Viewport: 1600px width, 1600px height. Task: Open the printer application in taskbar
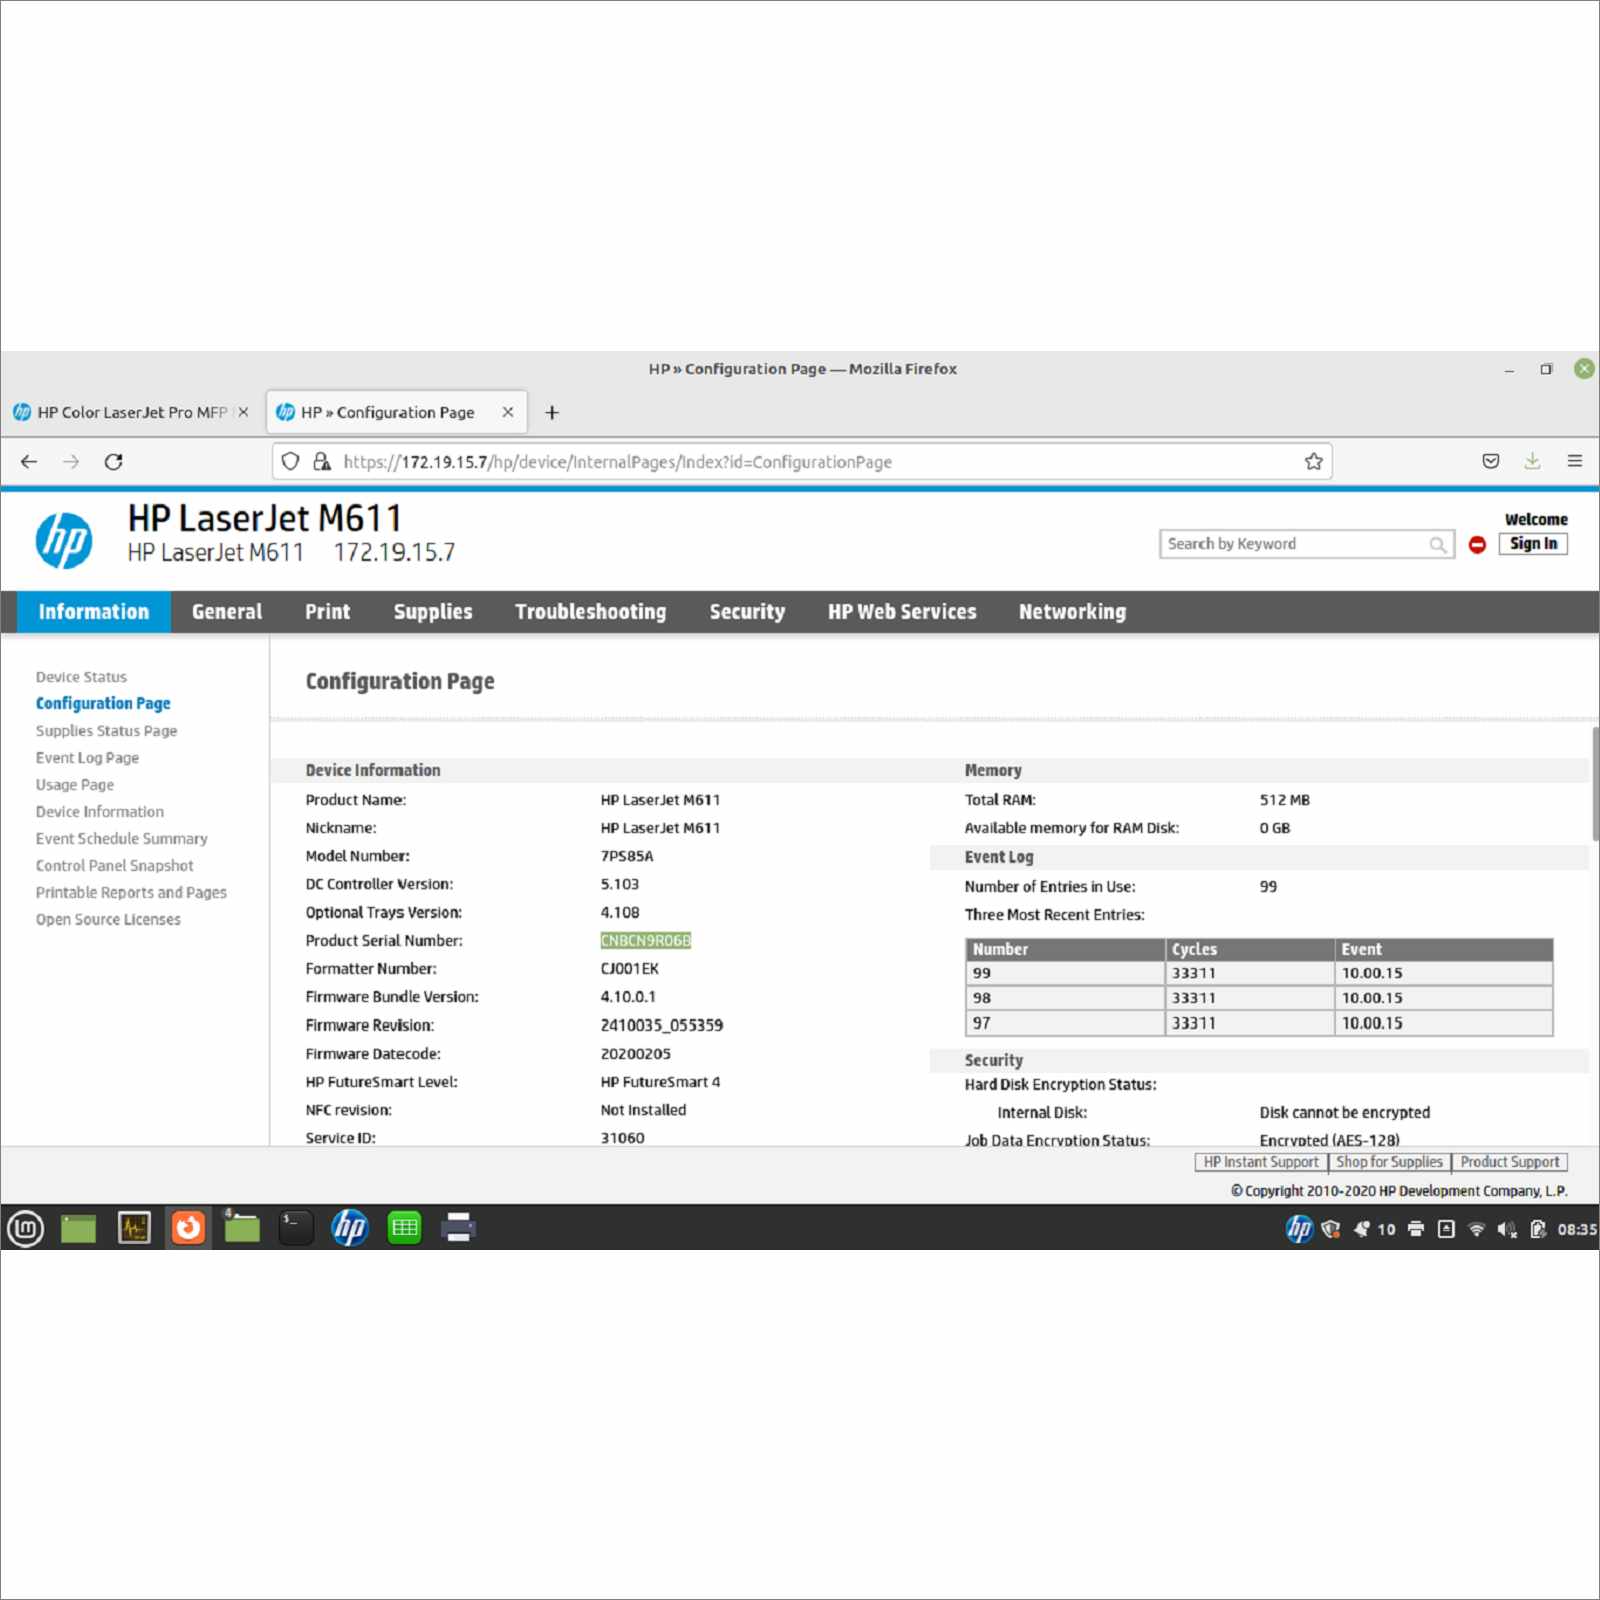458,1228
